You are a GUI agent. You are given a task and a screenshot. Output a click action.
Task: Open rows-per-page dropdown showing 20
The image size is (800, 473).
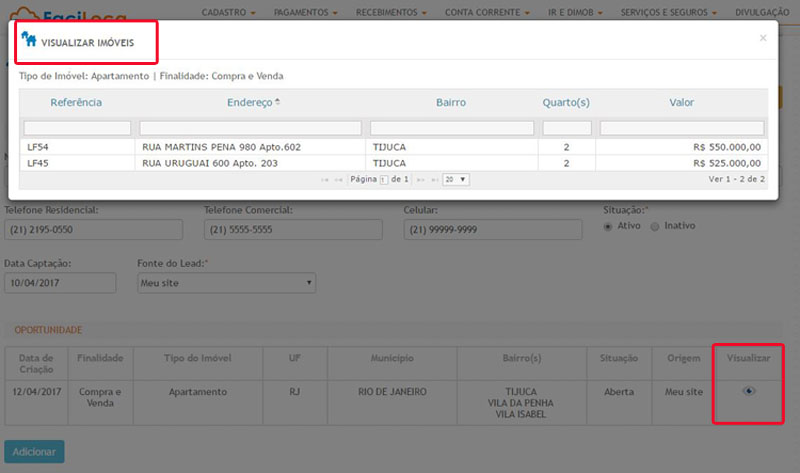pyautogui.click(x=456, y=180)
